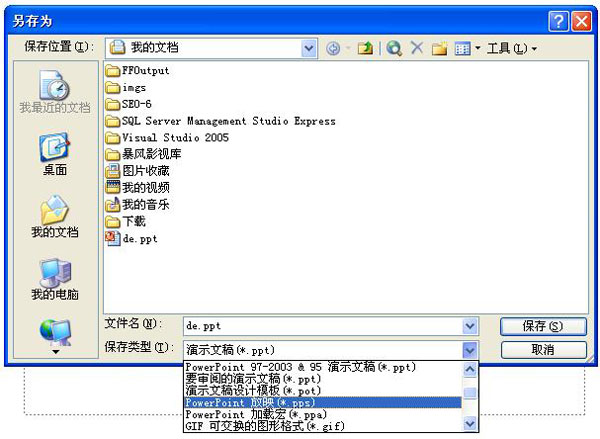Select the SEO-6 folder
The width and height of the screenshot is (600, 439).
(x=129, y=104)
